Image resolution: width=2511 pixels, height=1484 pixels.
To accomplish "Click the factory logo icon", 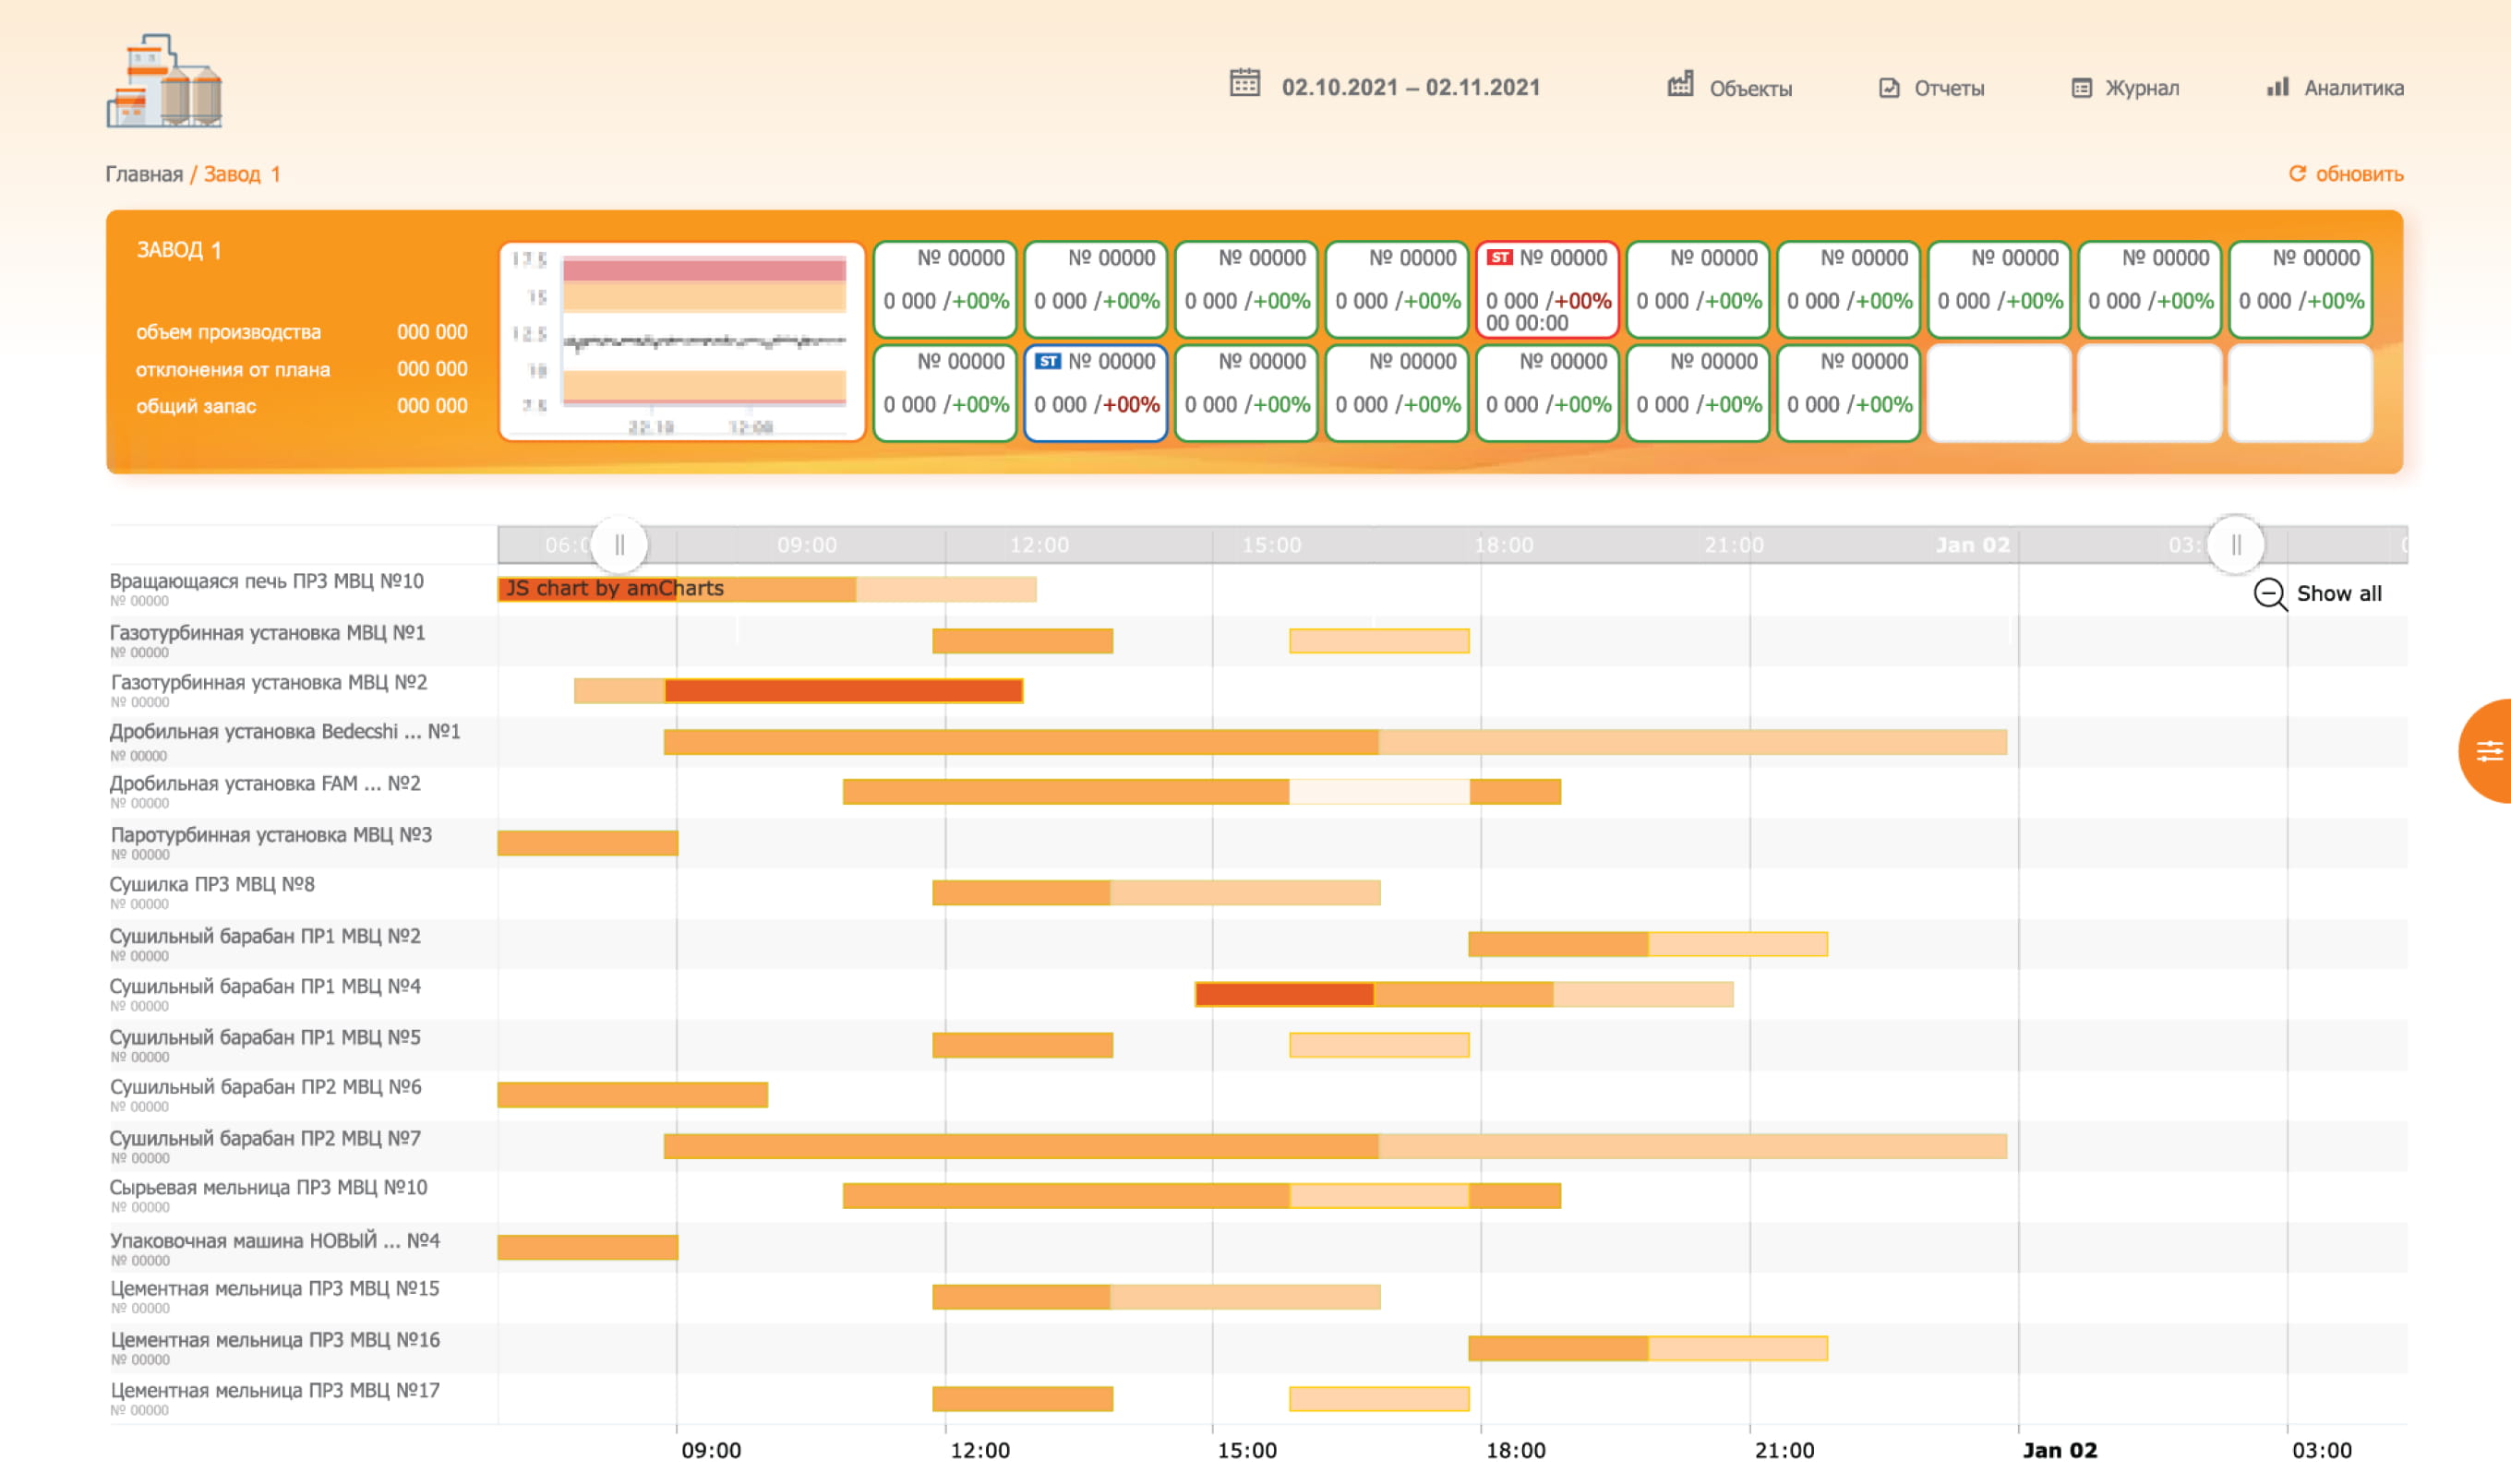I will click(x=164, y=81).
